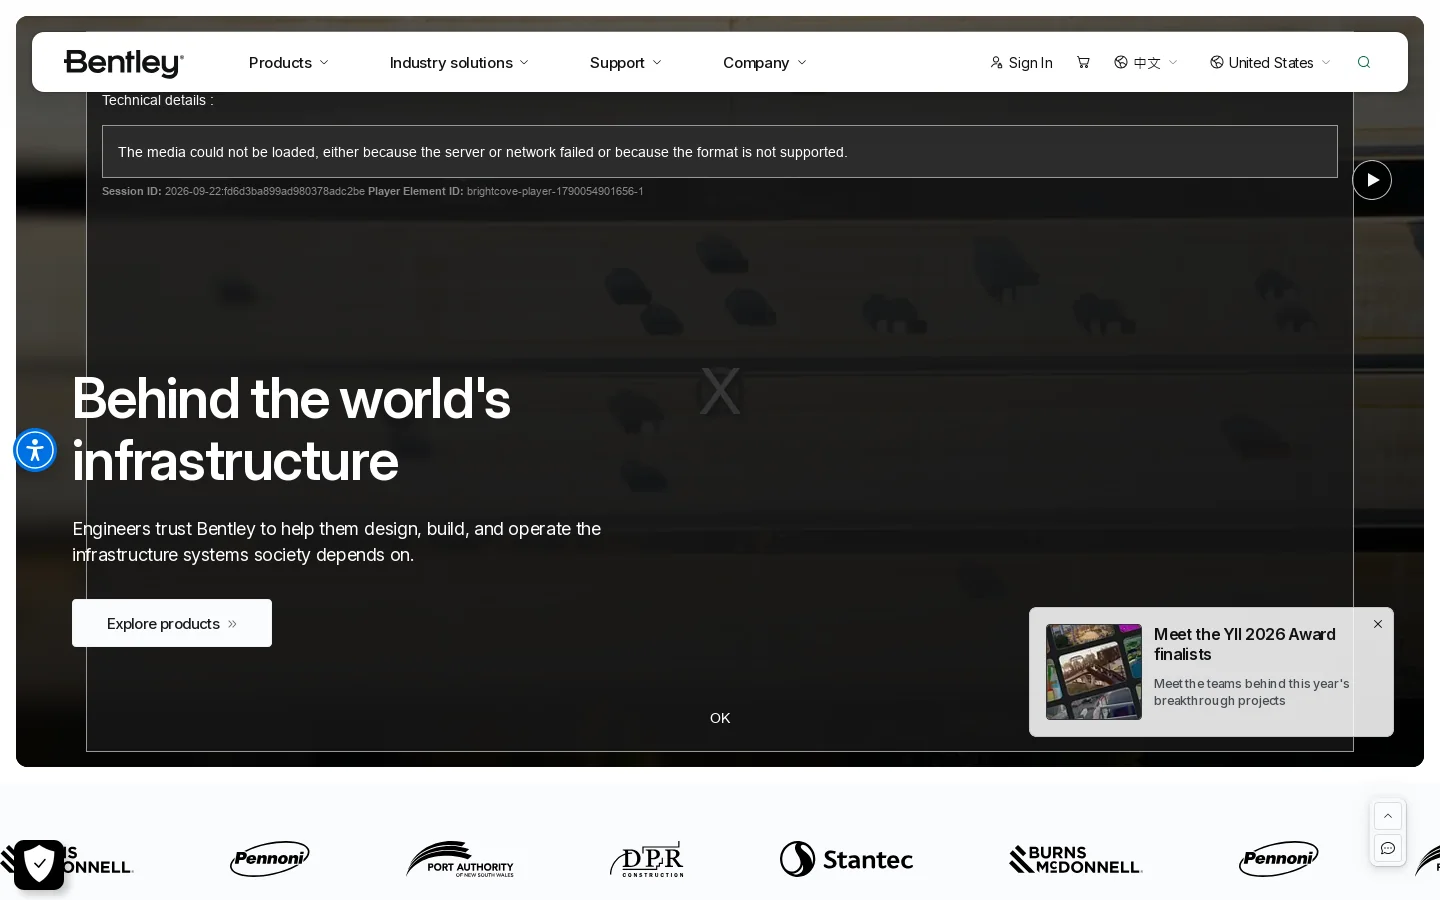Click the search magnifier icon

pyautogui.click(x=1364, y=62)
